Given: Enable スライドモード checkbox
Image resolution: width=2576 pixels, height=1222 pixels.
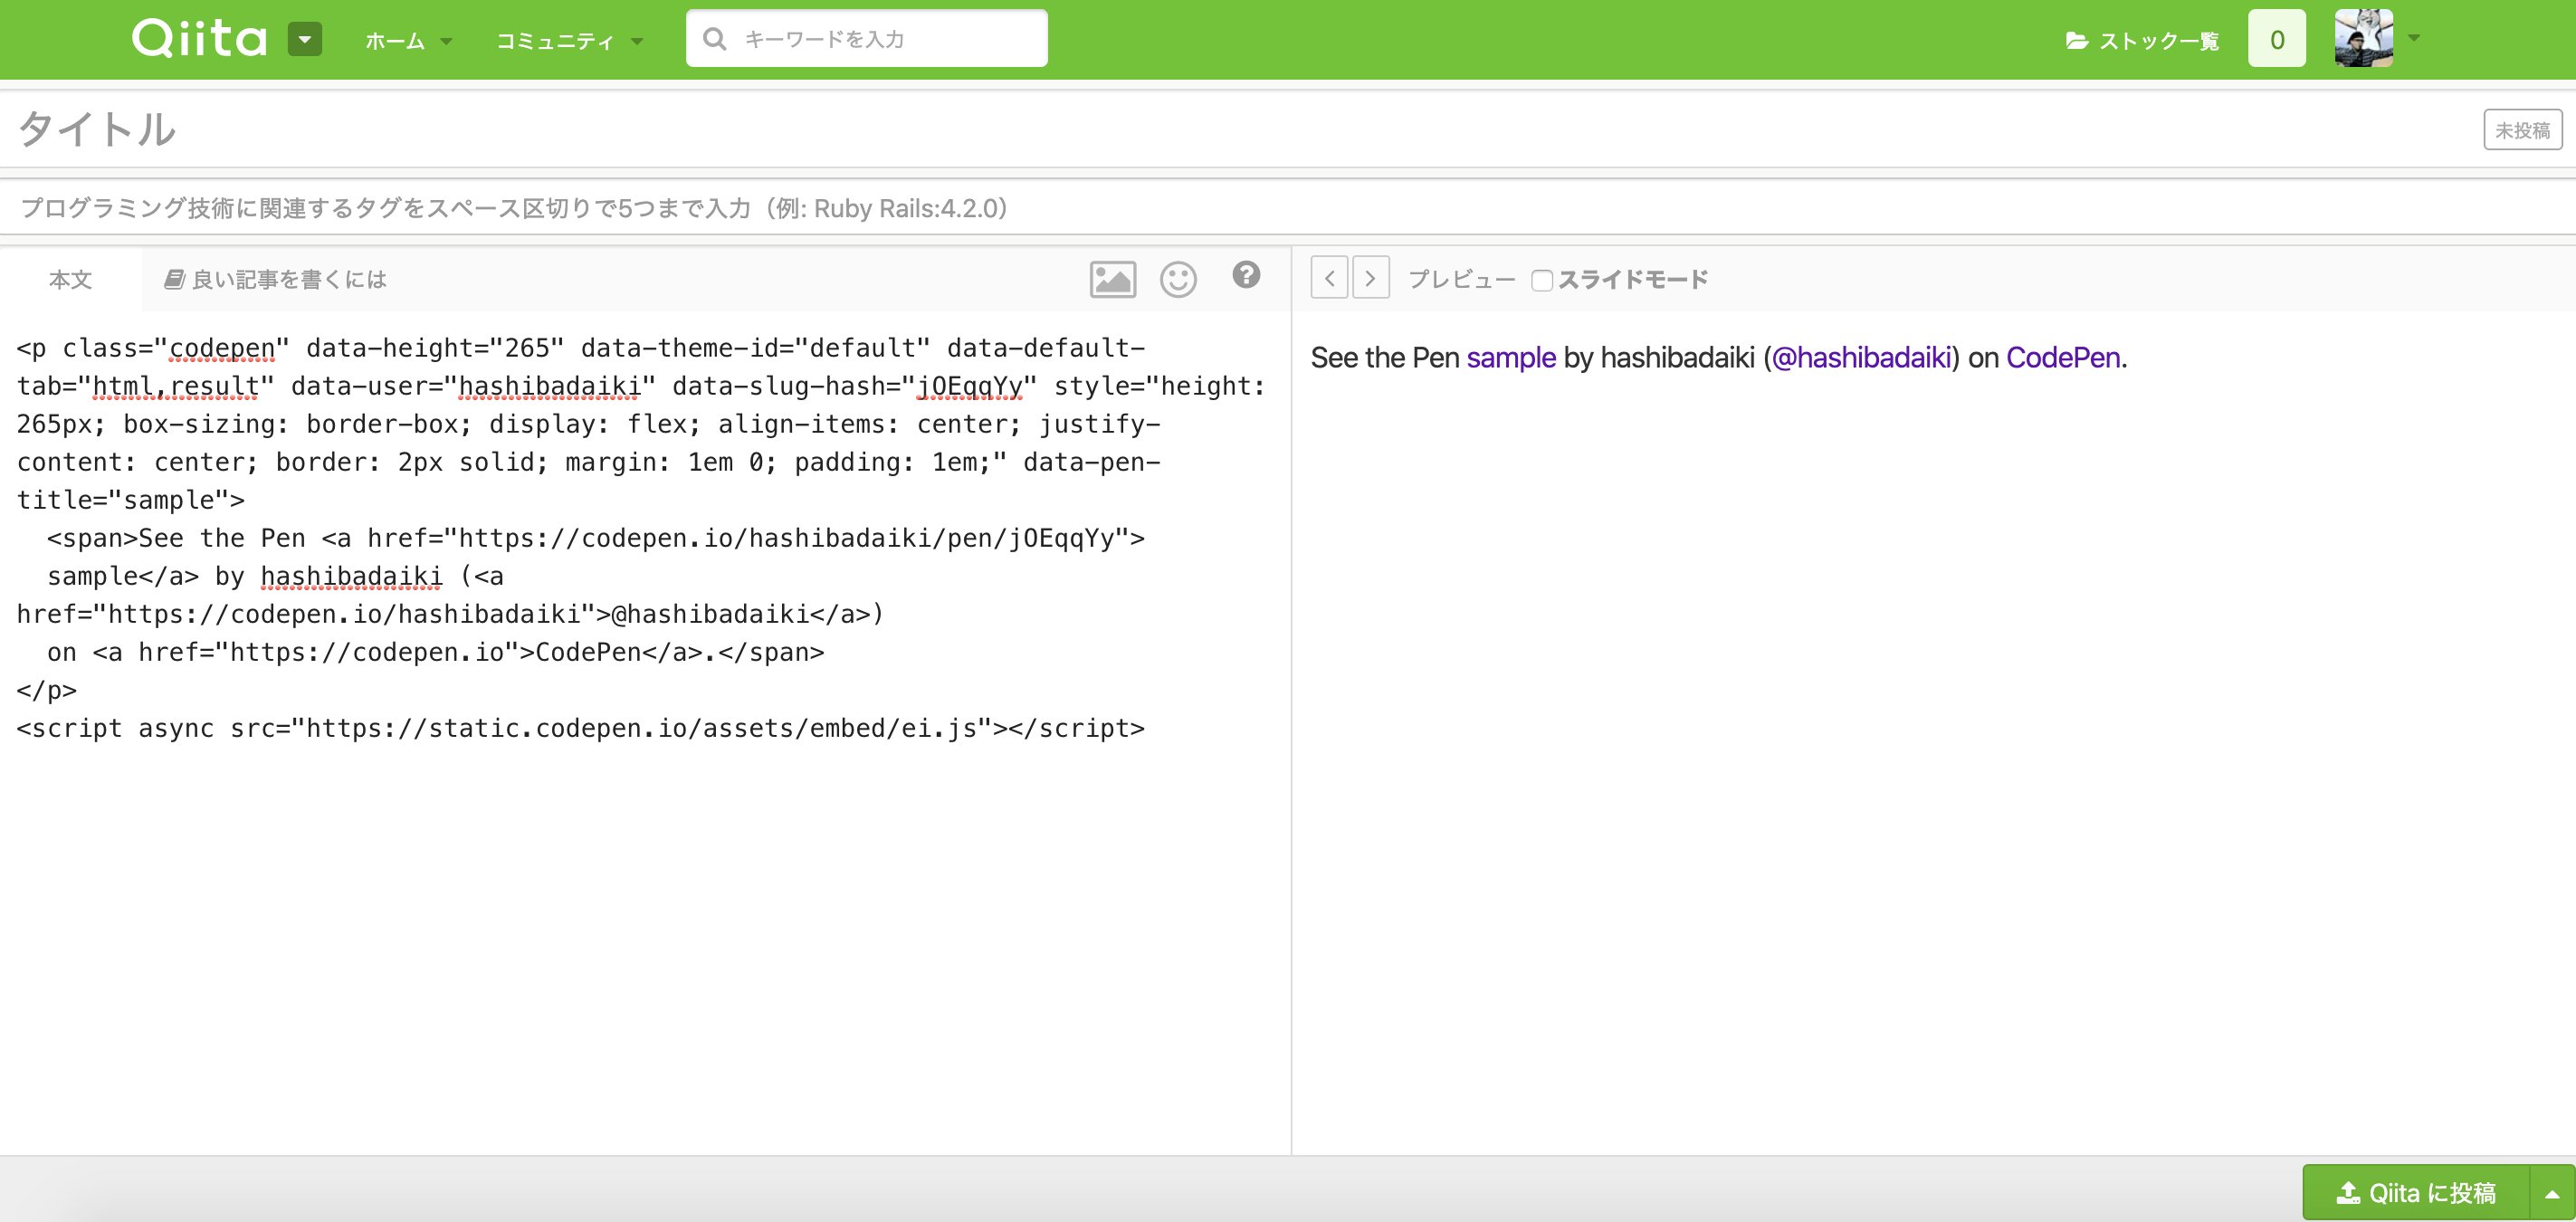Looking at the screenshot, I should coord(1541,280).
